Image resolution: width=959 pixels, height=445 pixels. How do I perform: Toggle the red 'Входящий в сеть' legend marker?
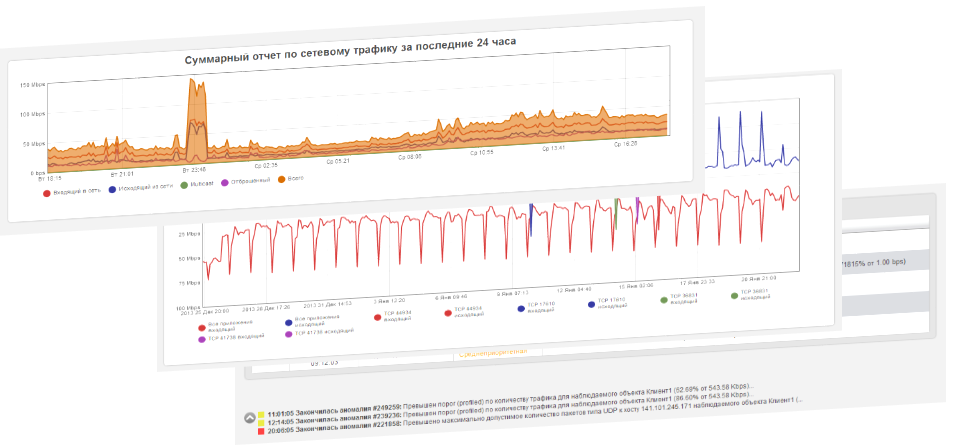click(46, 194)
